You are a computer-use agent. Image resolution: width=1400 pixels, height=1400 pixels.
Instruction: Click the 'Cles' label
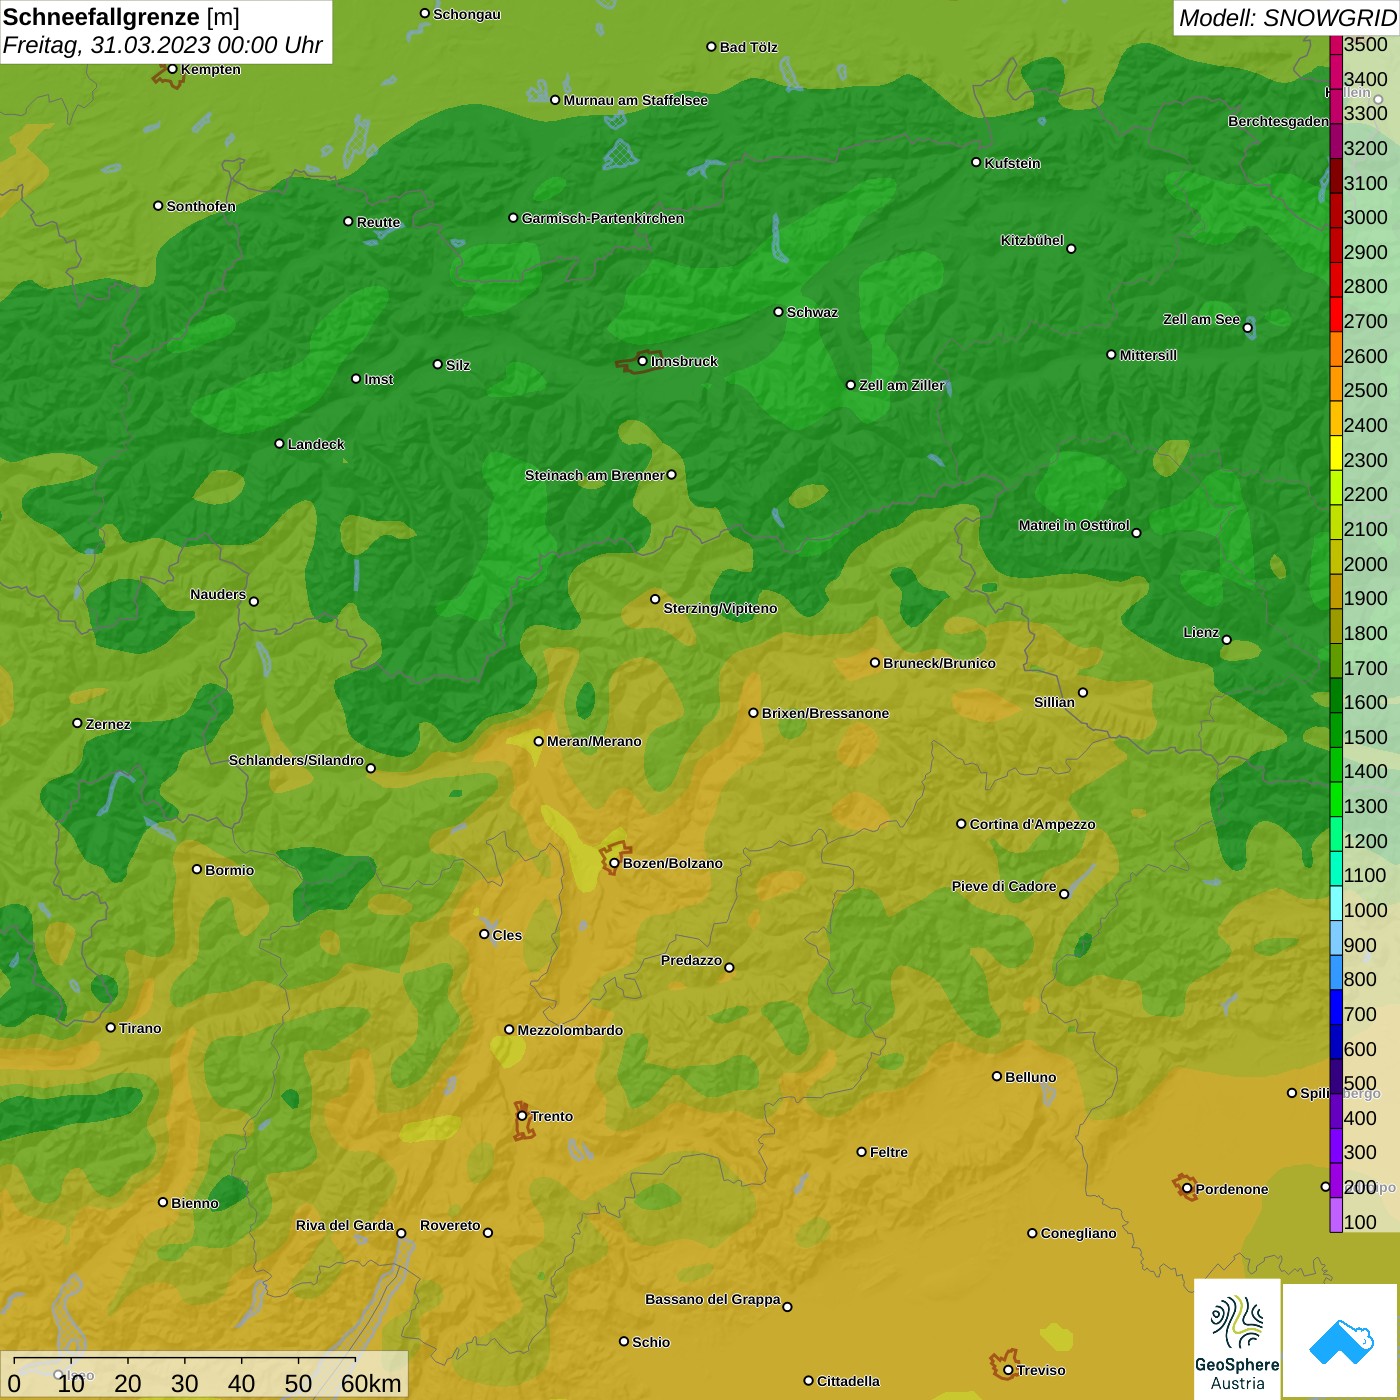coord(507,935)
